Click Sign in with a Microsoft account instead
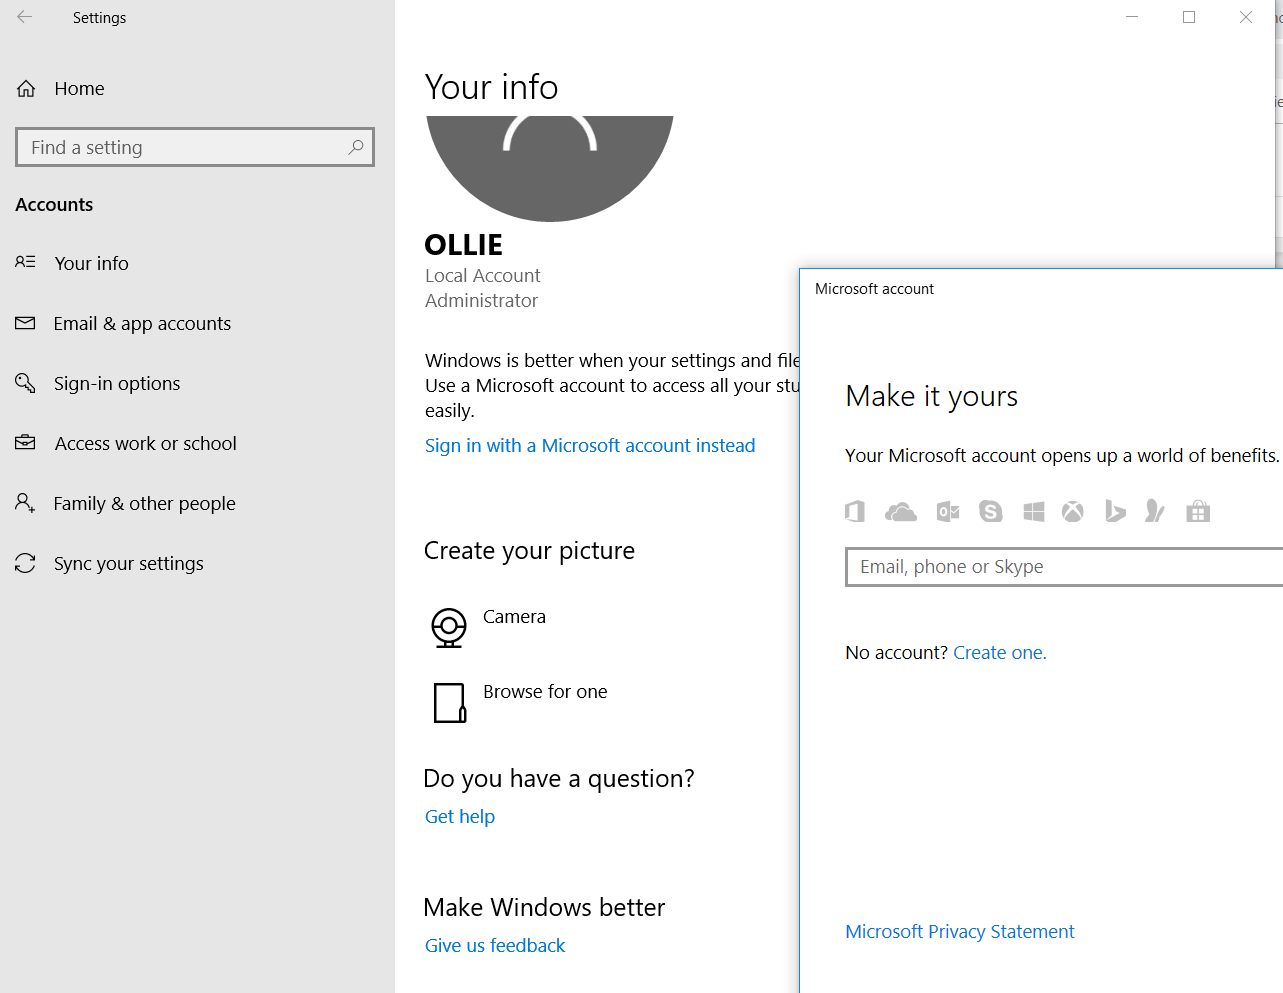The width and height of the screenshot is (1283, 993). tap(590, 446)
